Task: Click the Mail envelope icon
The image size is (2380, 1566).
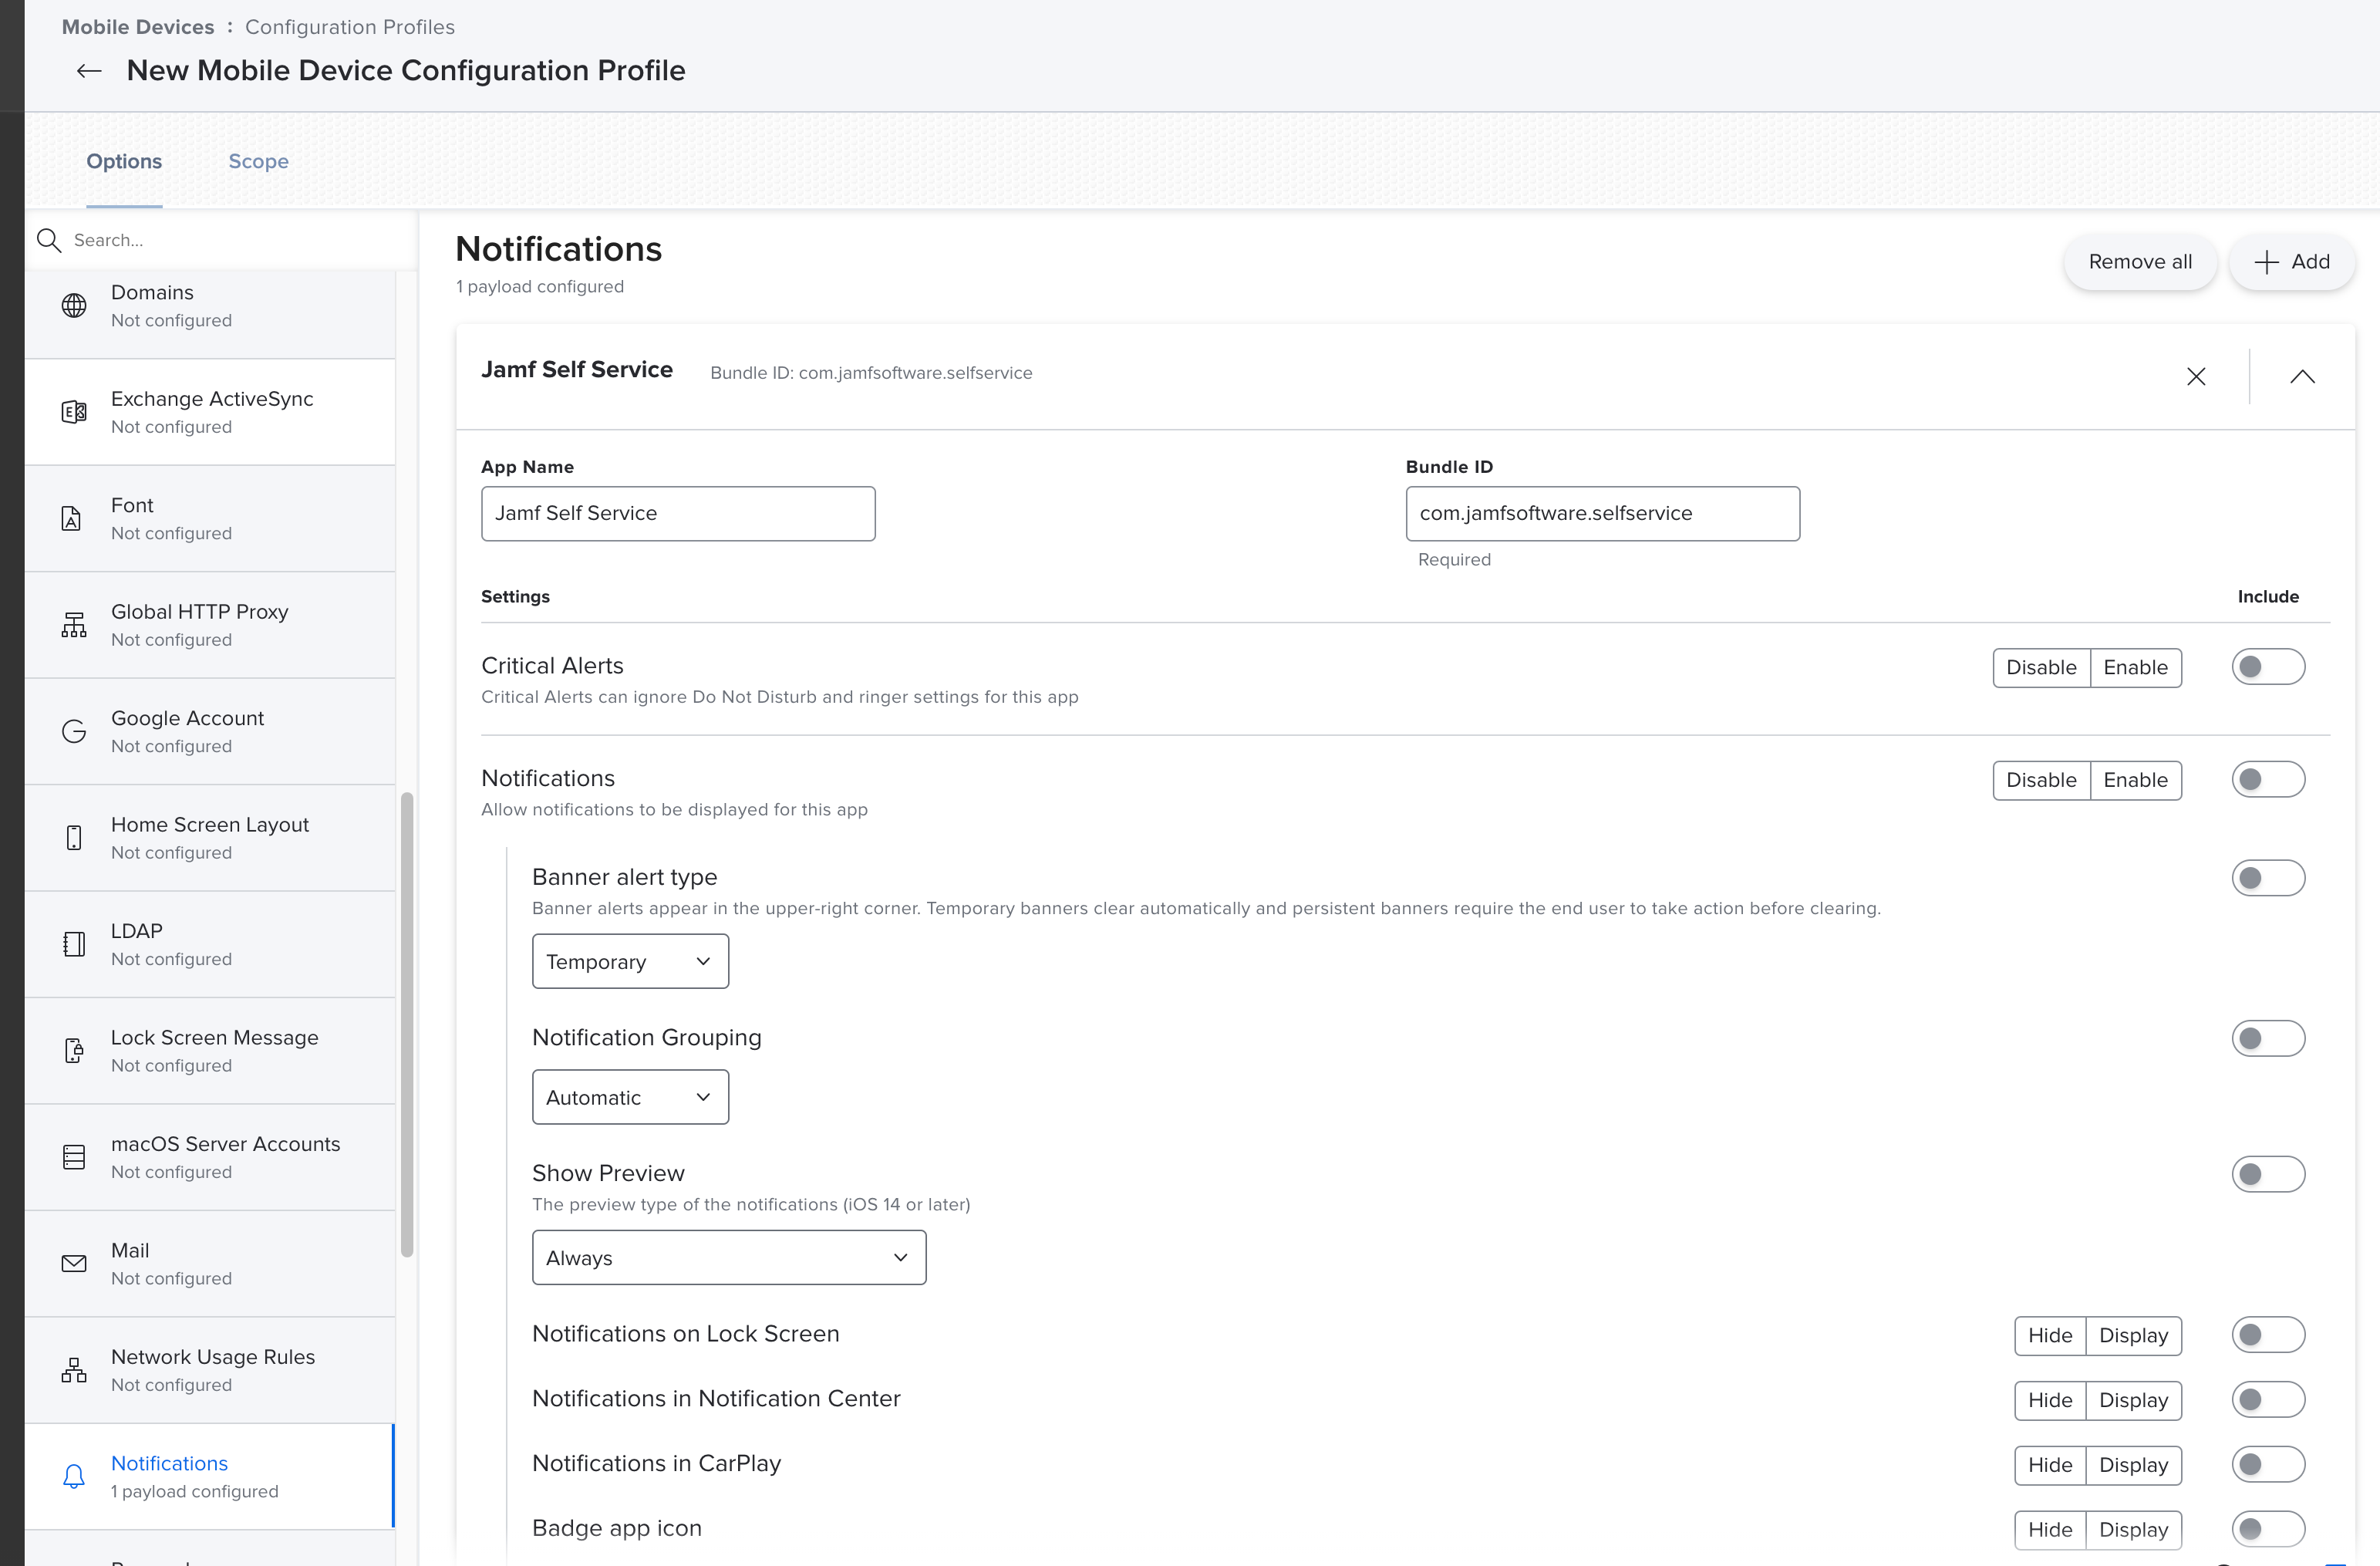Action: point(74,1264)
